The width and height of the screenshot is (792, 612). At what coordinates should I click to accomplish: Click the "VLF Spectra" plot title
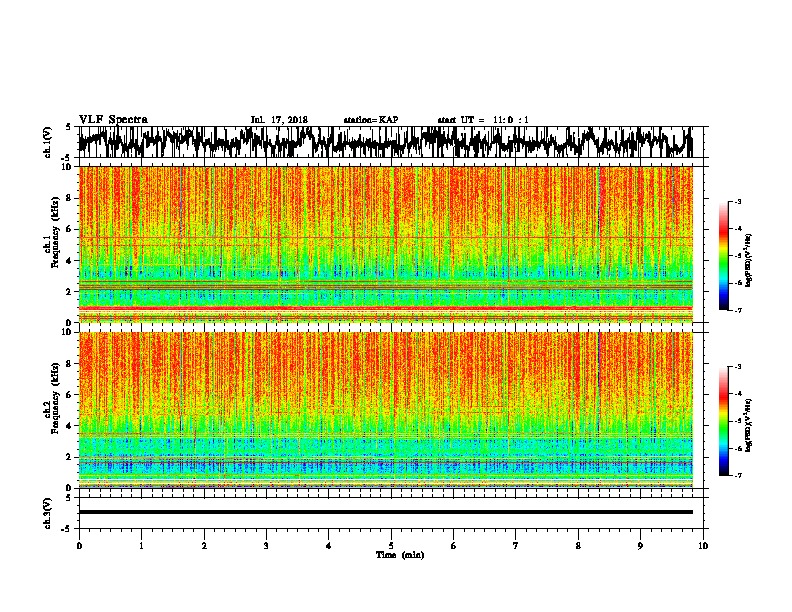pos(114,119)
